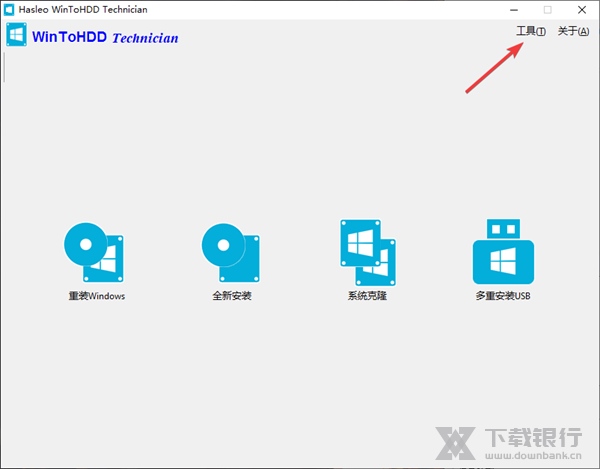Open the 关于(A) About menu
Image resolution: width=600 pixels, height=469 pixels.
click(x=573, y=31)
